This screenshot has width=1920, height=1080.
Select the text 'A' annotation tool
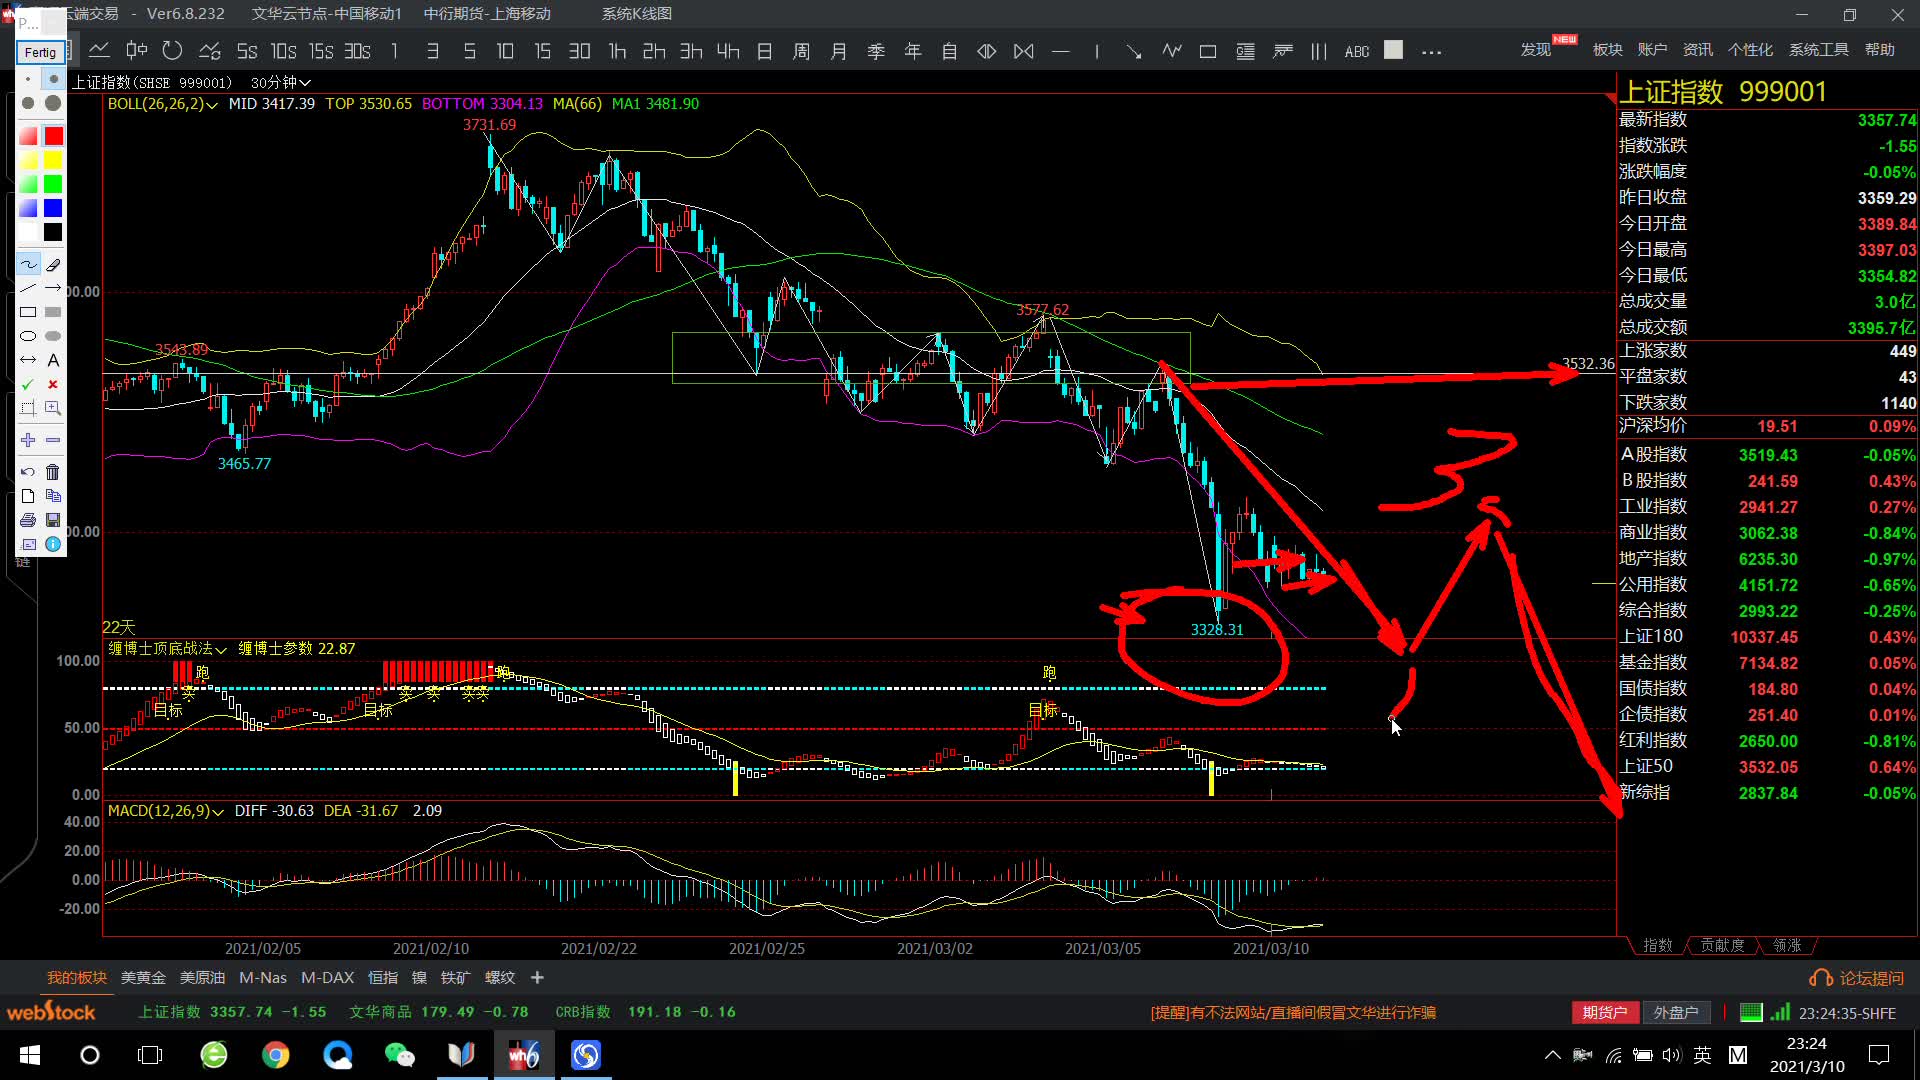(53, 360)
